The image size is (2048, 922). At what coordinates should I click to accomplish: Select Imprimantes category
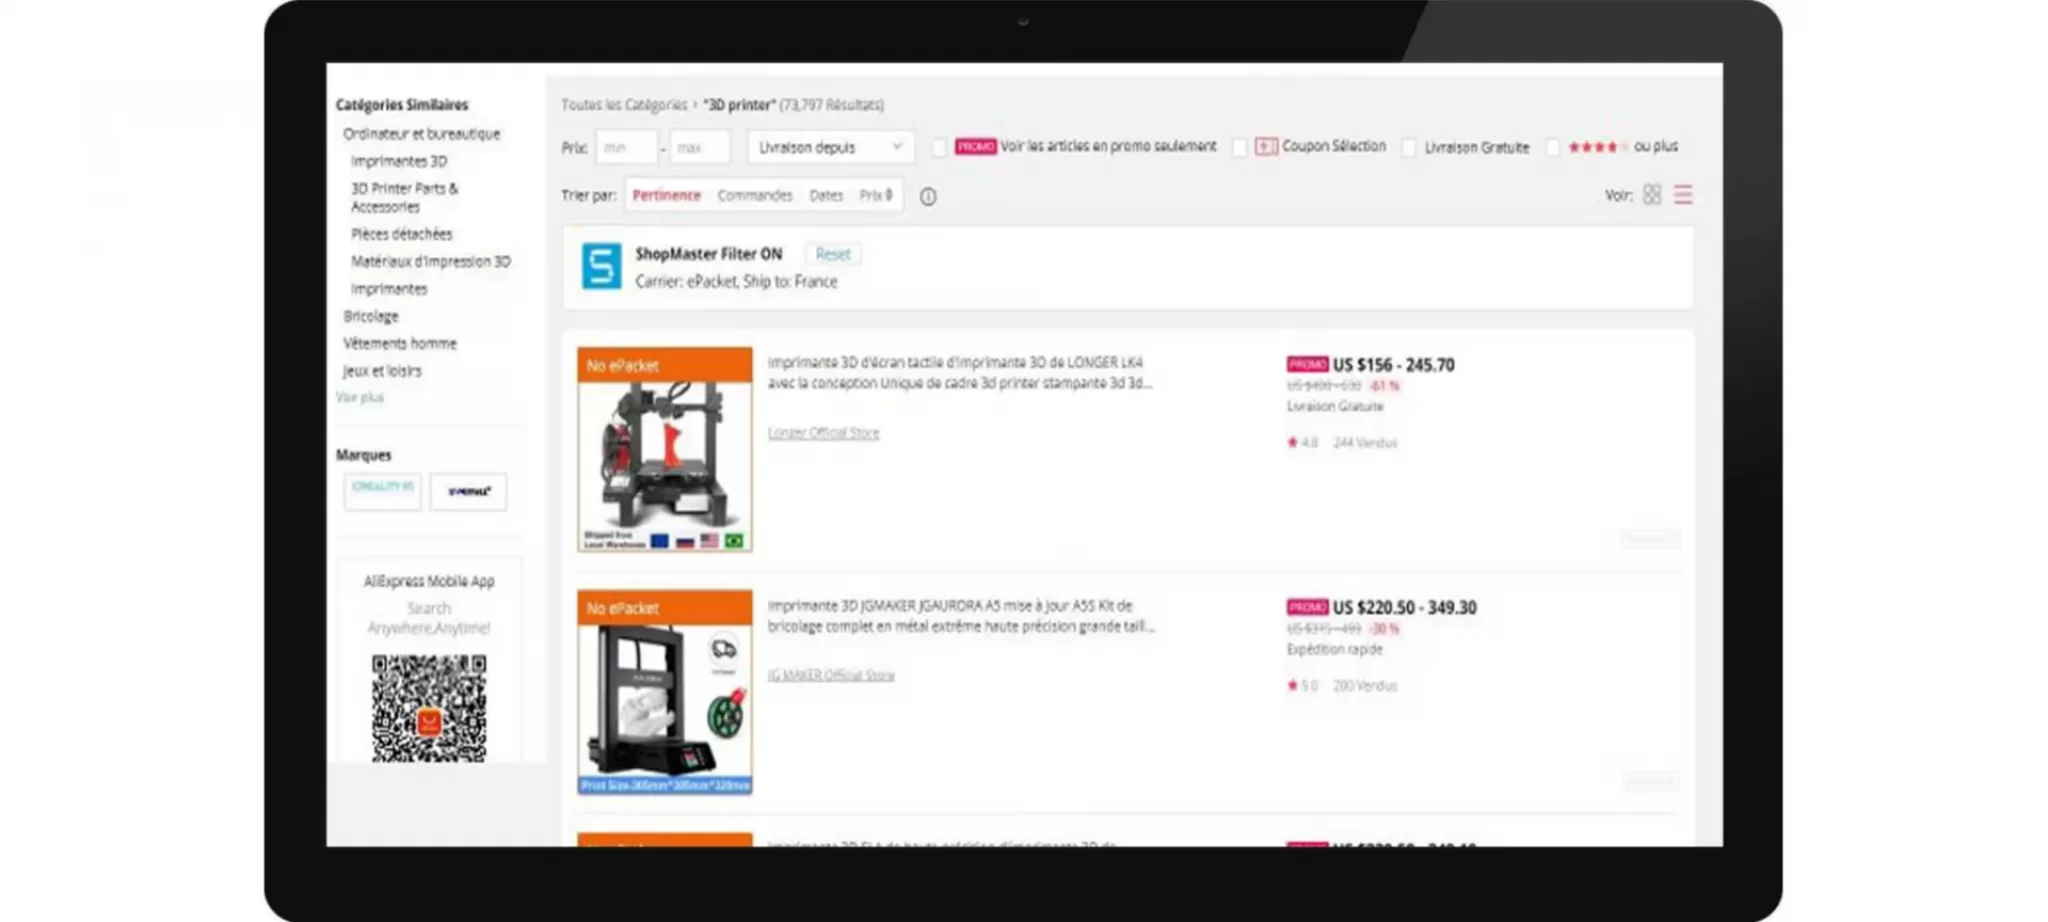click(389, 288)
